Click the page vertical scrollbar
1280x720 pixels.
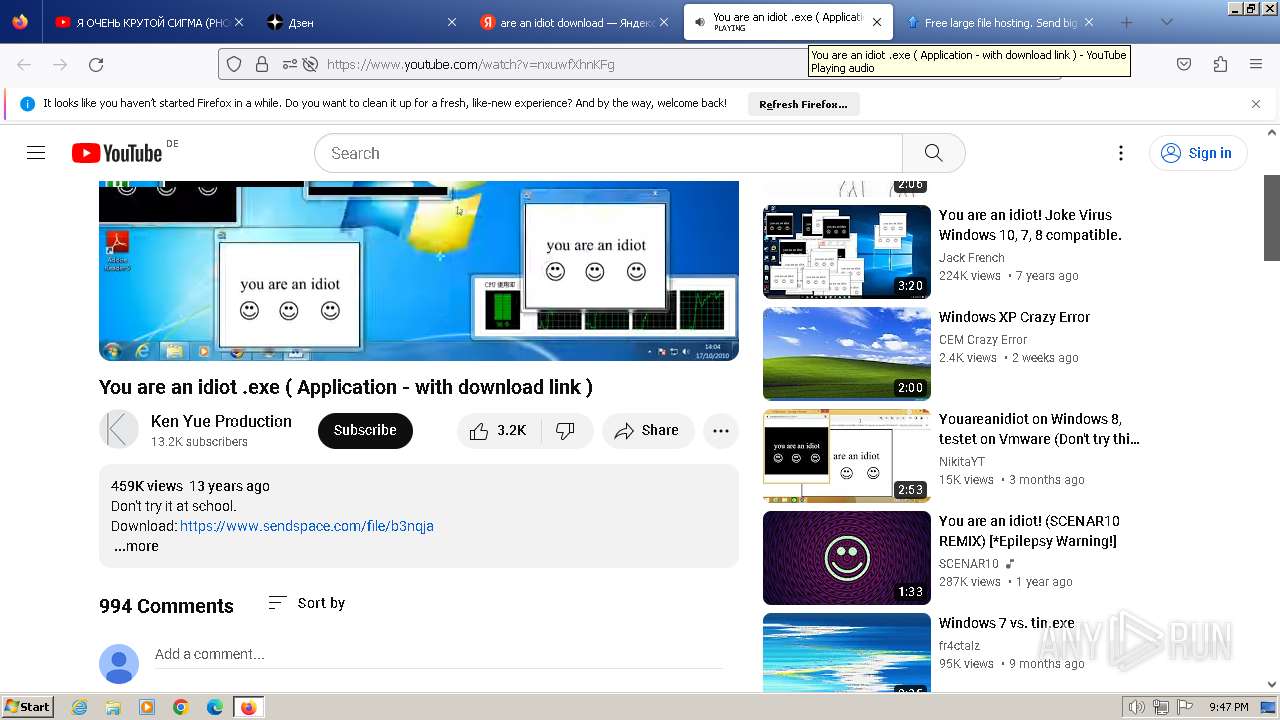click(1272, 408)
